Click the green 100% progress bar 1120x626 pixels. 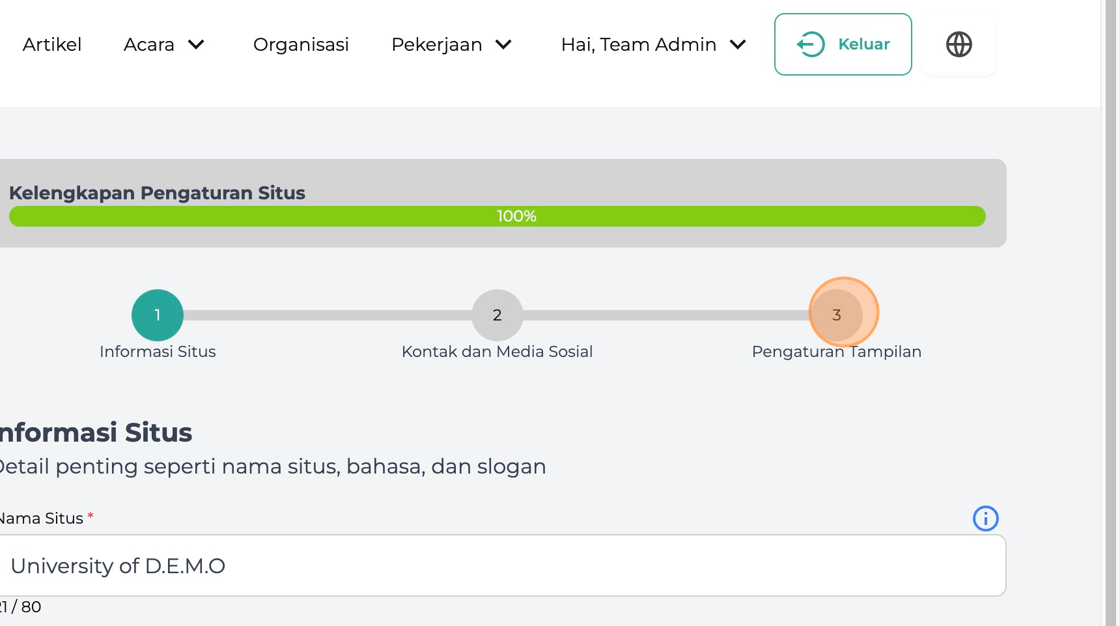tap(497, 217)
